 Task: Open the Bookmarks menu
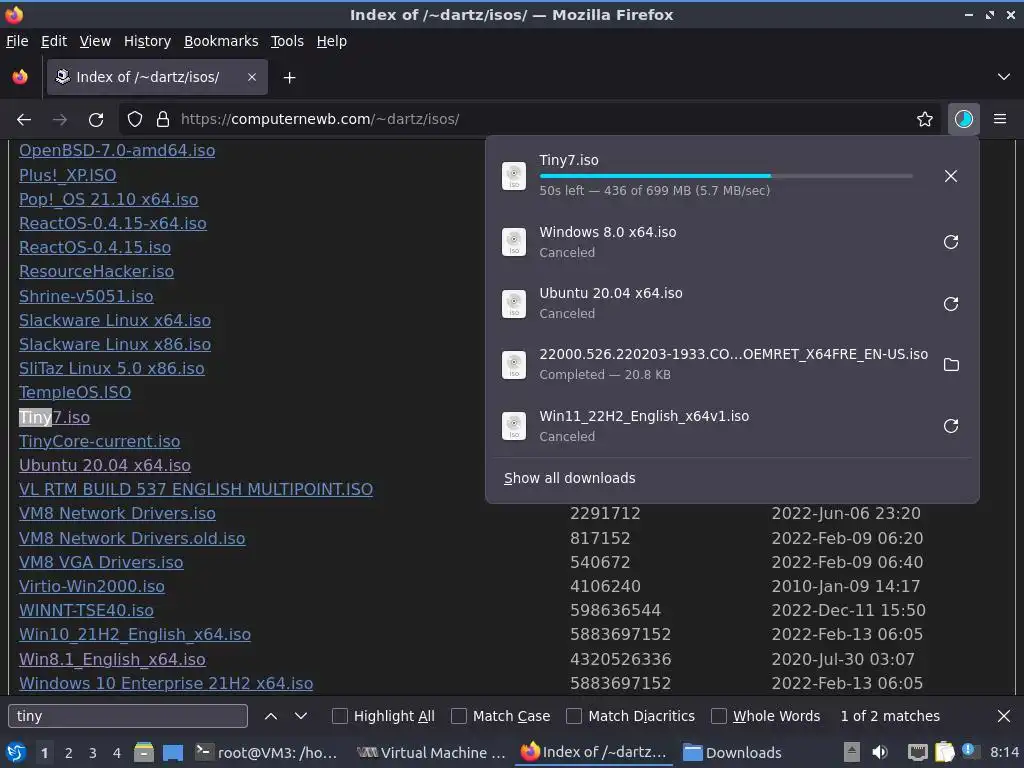pyautogui.click(x=221, y=41)
